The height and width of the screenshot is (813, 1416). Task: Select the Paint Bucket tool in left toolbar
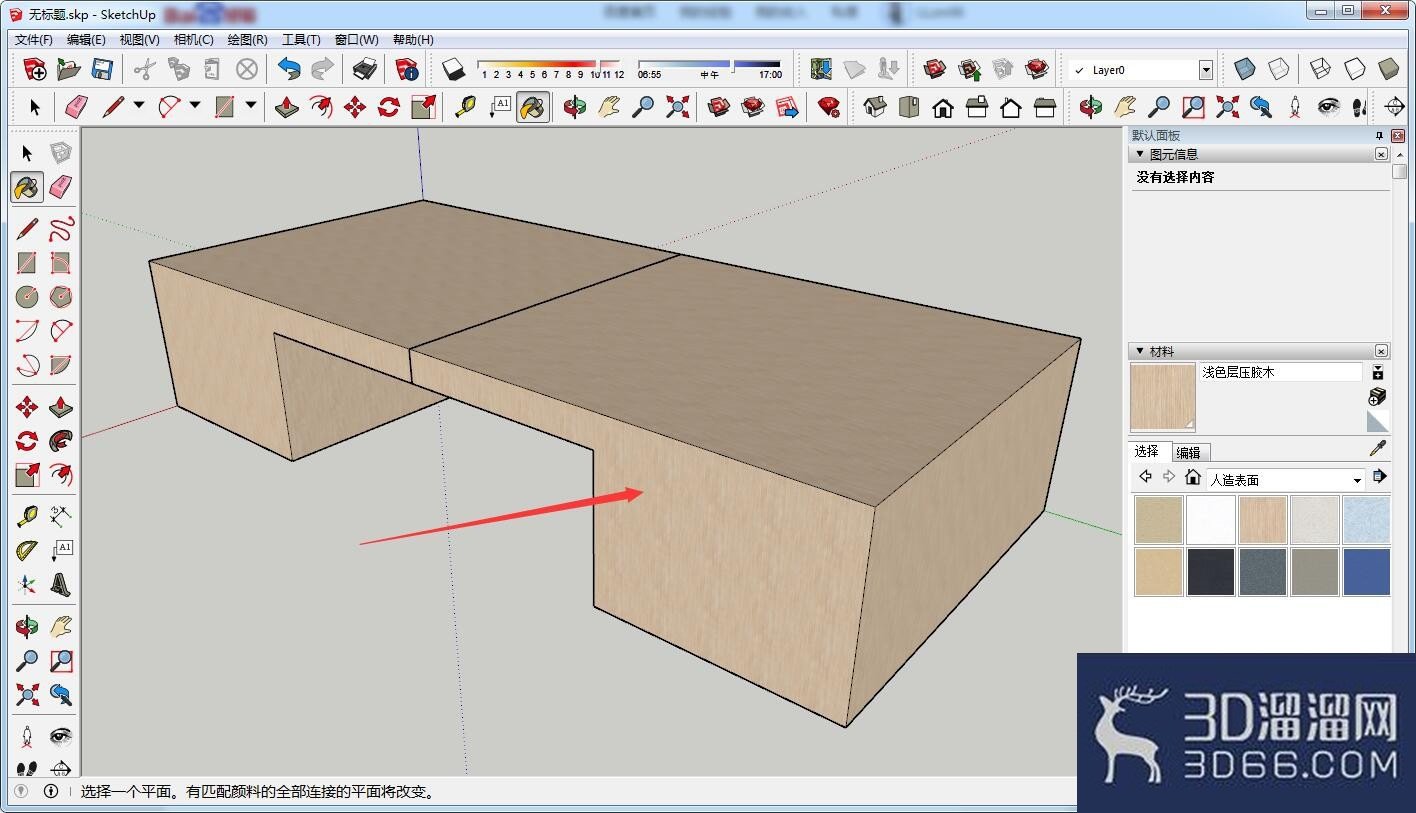coord(27,187)
